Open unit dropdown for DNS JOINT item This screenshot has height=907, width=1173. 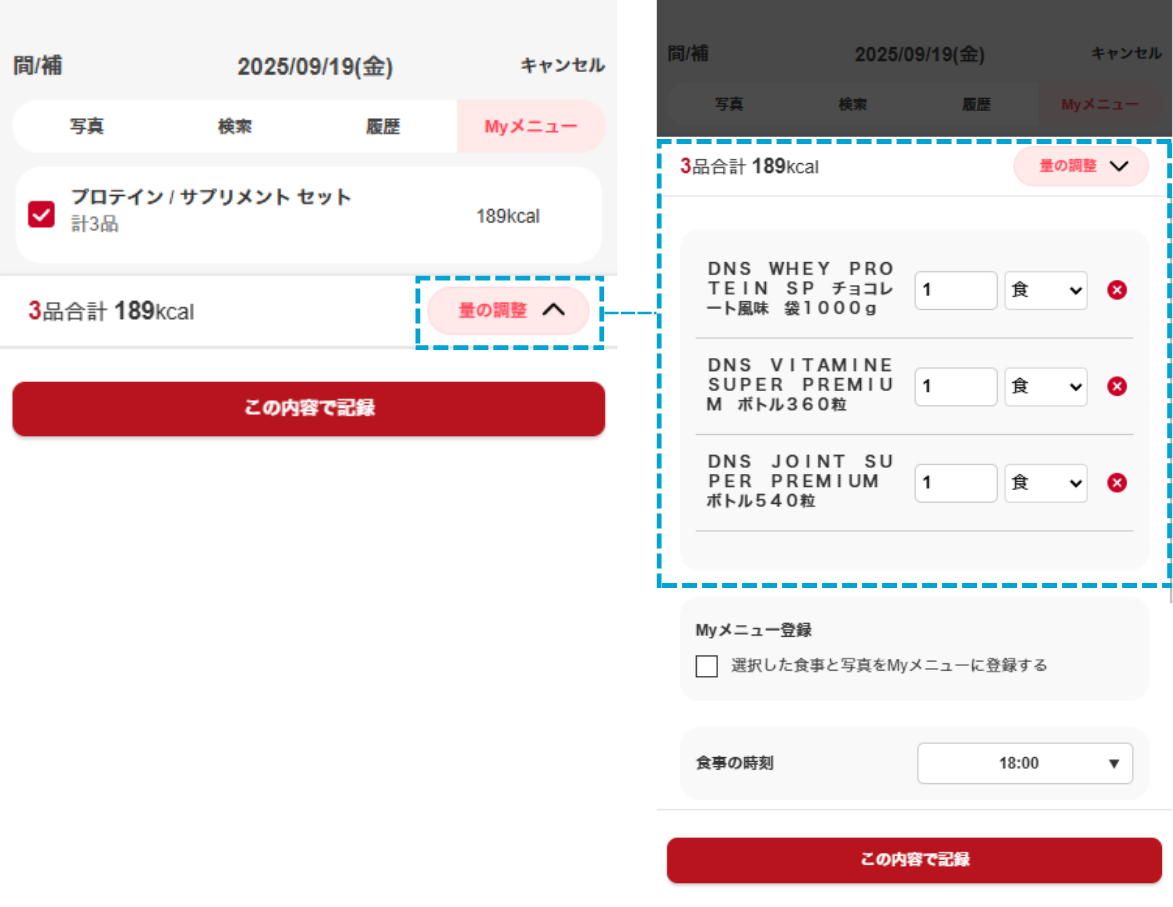pos(1046,483)
